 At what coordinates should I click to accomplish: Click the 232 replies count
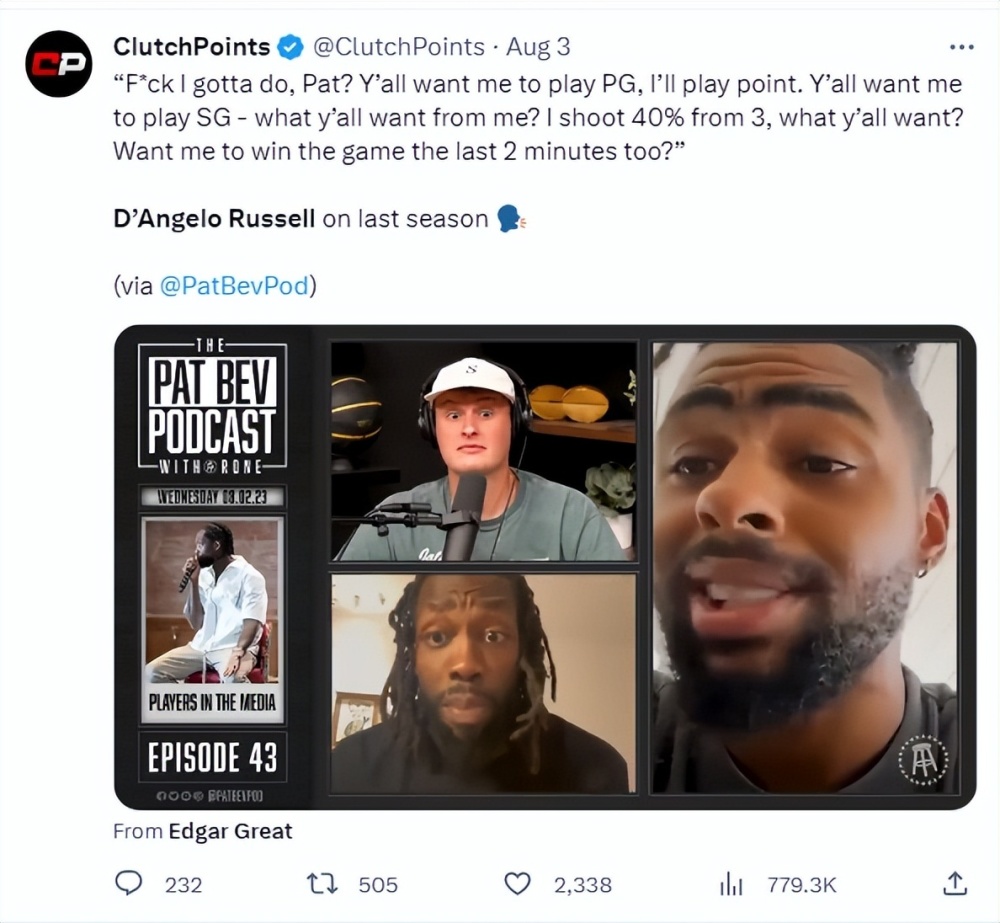tap(184, 885)
